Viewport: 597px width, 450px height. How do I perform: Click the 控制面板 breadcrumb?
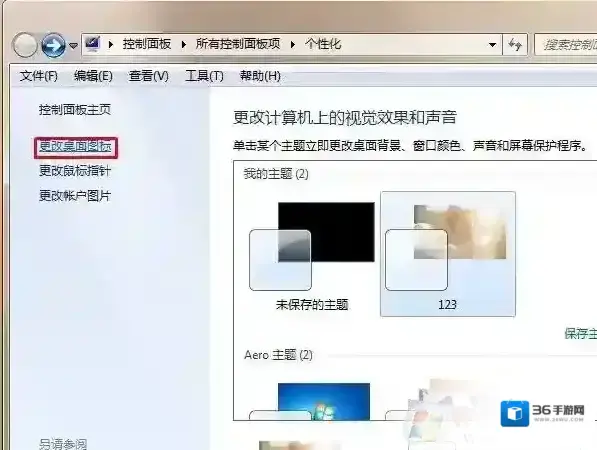[x=147, y=44]
